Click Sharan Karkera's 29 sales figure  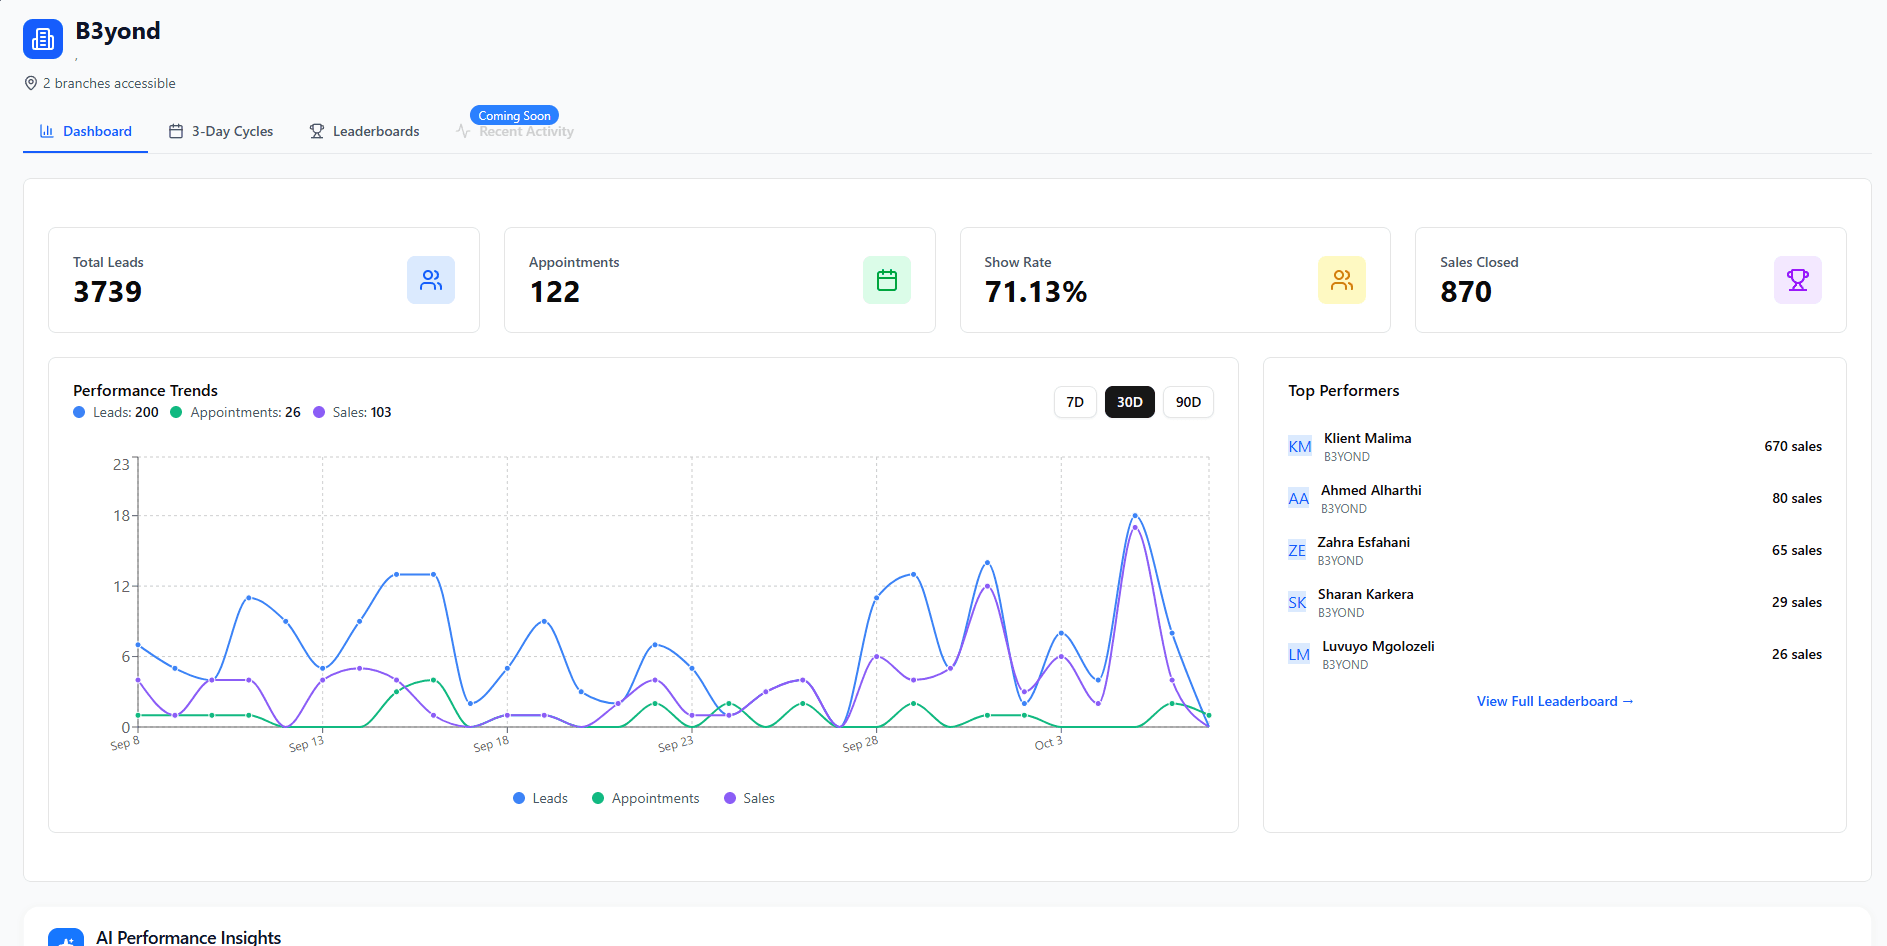pos(1797,602)
